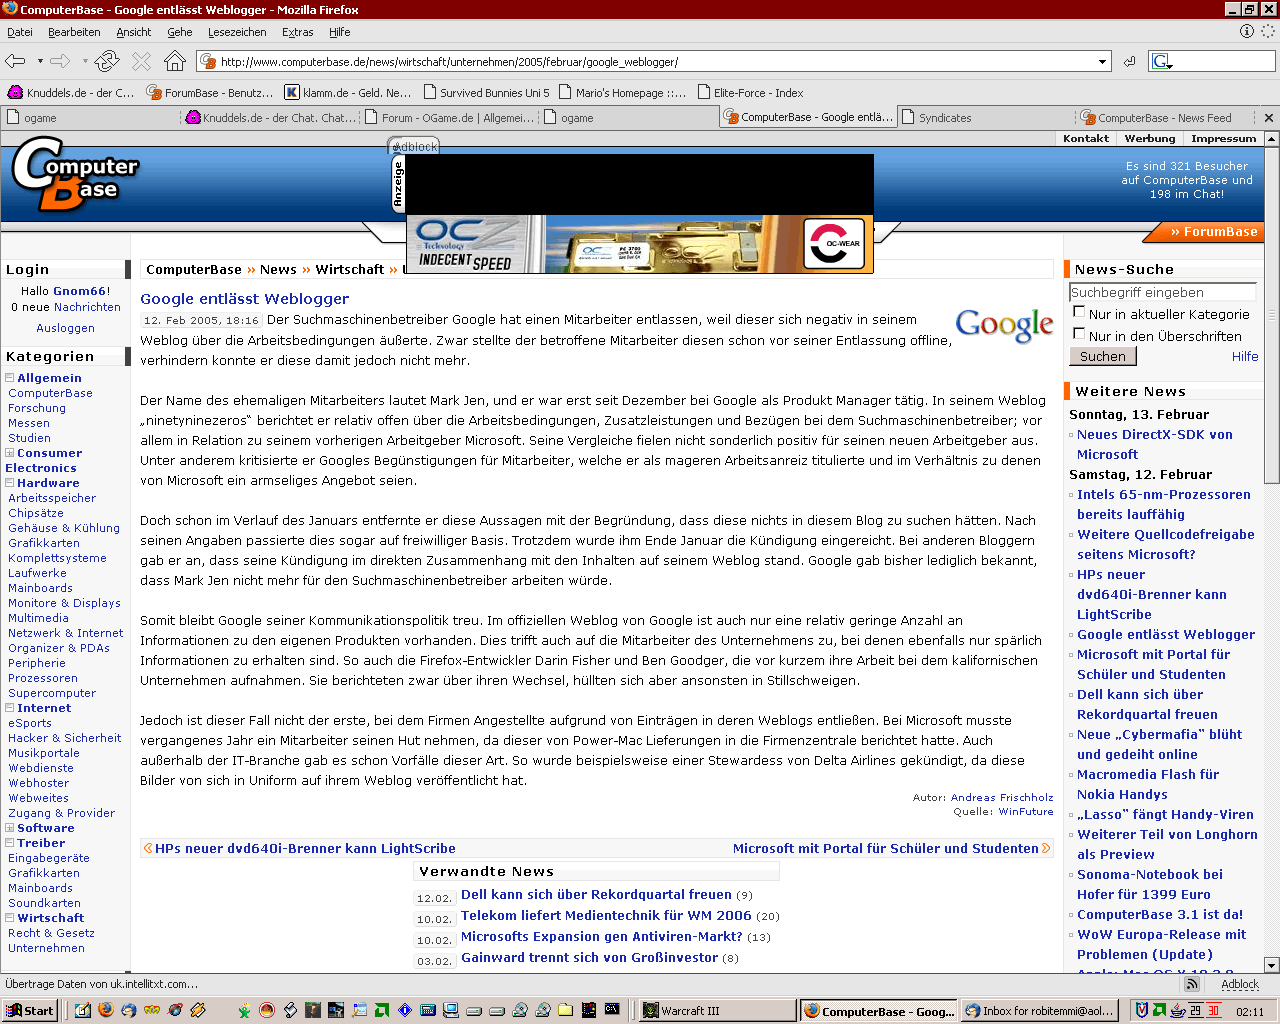Open 'Dell kann sich über Rekordquartal freuen' related news
The height and width of the screenshot is (1024, 1280).
point(596,895)
